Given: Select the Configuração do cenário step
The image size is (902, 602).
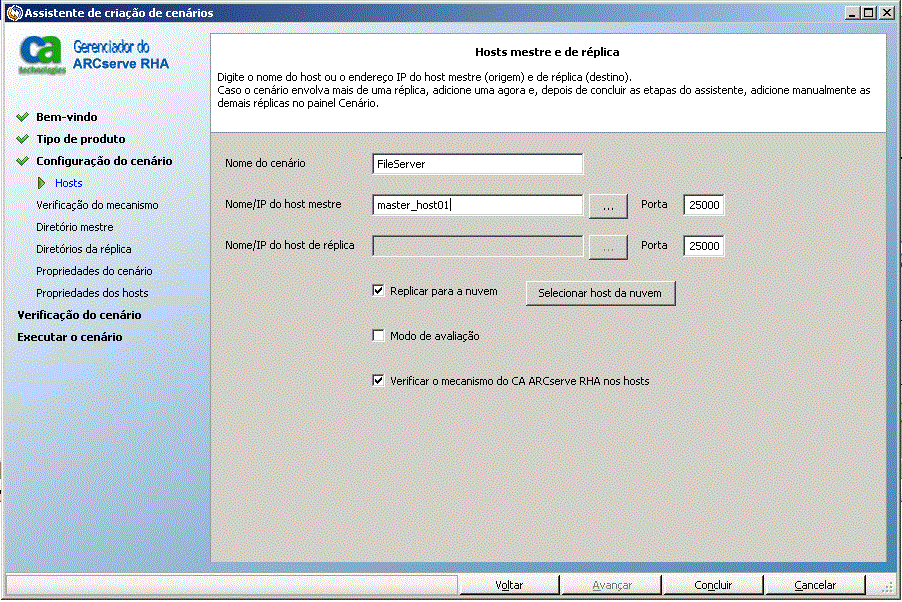Looking at the screenshot, I should tap(104, 161).
